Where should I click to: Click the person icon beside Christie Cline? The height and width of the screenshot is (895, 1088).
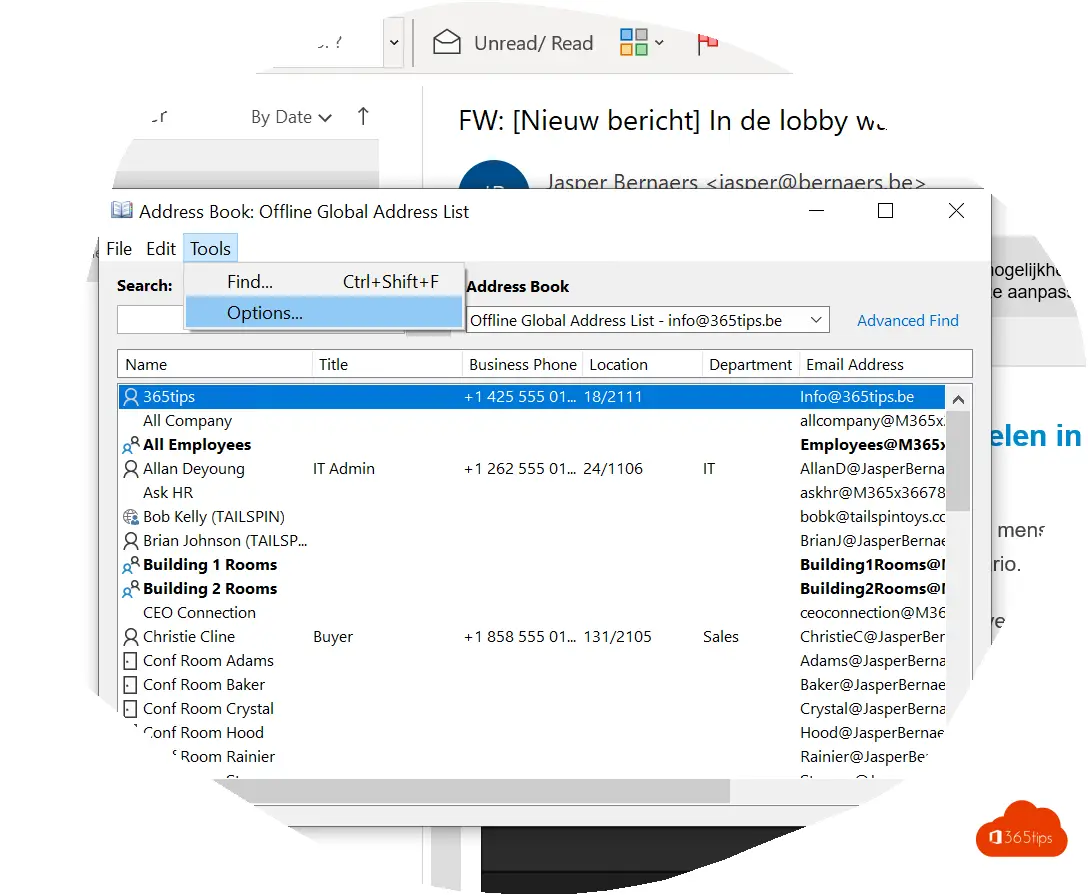[130, 637]
